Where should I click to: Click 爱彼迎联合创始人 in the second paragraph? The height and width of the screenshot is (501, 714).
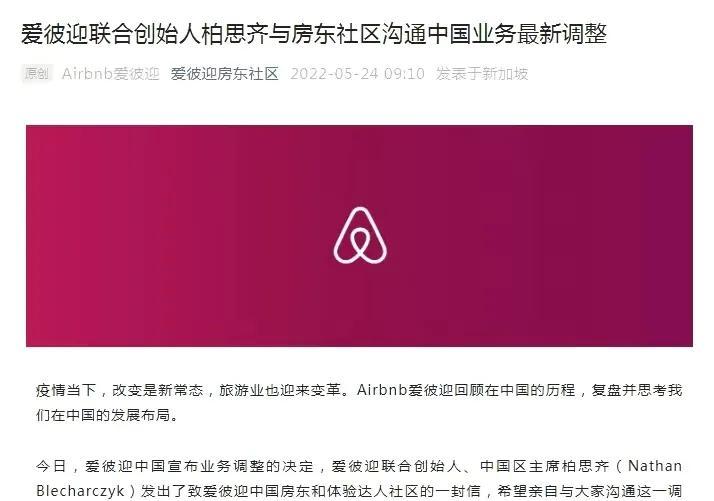coord(396,466)
